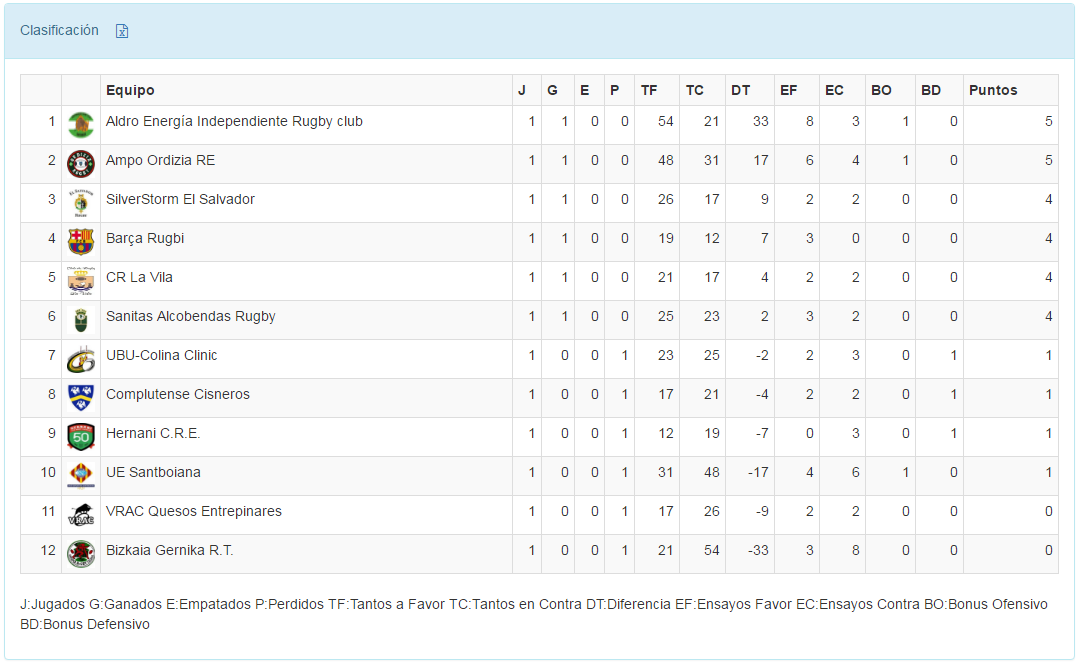
Task: Click the Bizkaia Gernika R.T. crest
Action: (80, 553)
